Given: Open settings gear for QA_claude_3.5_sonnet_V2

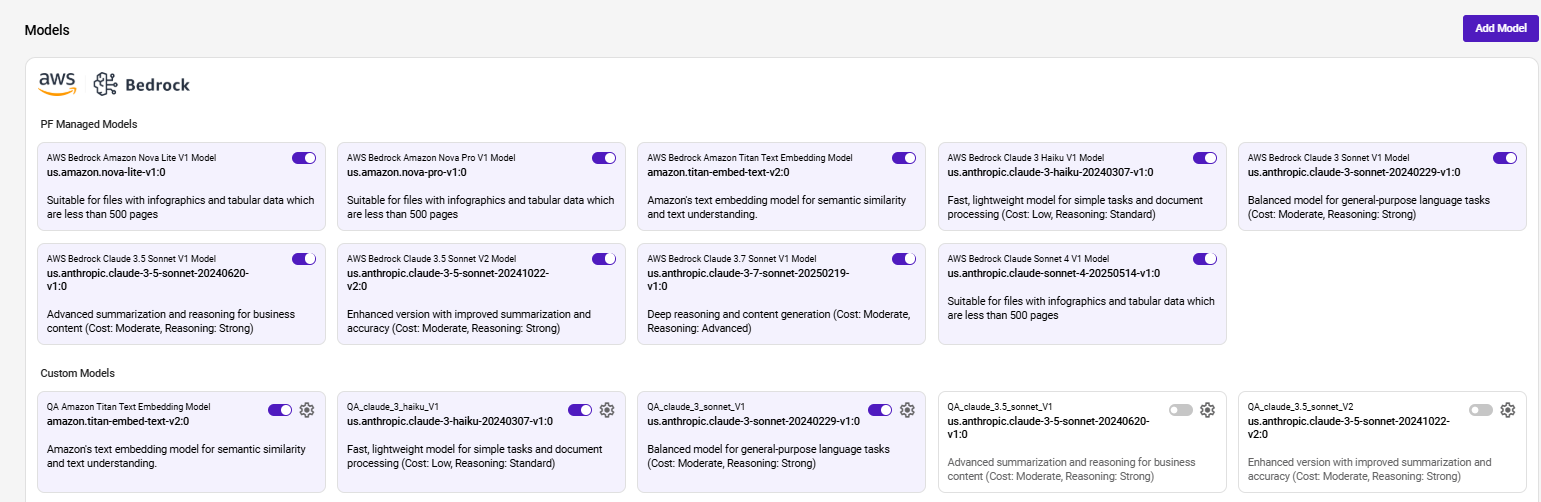Looking at the screenshot, I should [1508, 410].
